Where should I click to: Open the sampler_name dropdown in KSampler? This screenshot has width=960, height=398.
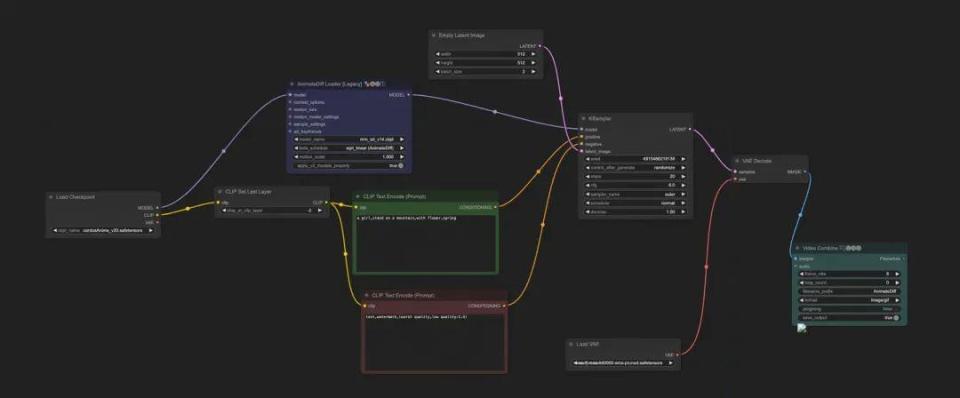click(x=636, y=194)
